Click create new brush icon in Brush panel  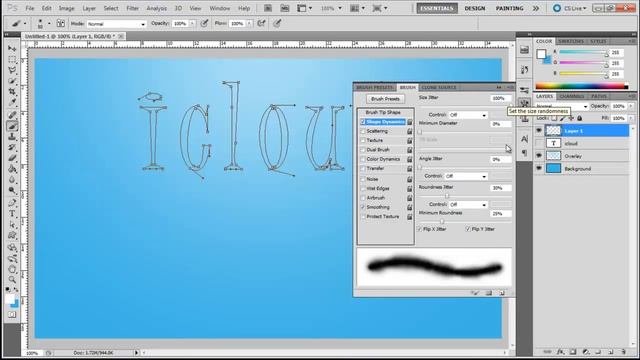click(x=502, y=293)
